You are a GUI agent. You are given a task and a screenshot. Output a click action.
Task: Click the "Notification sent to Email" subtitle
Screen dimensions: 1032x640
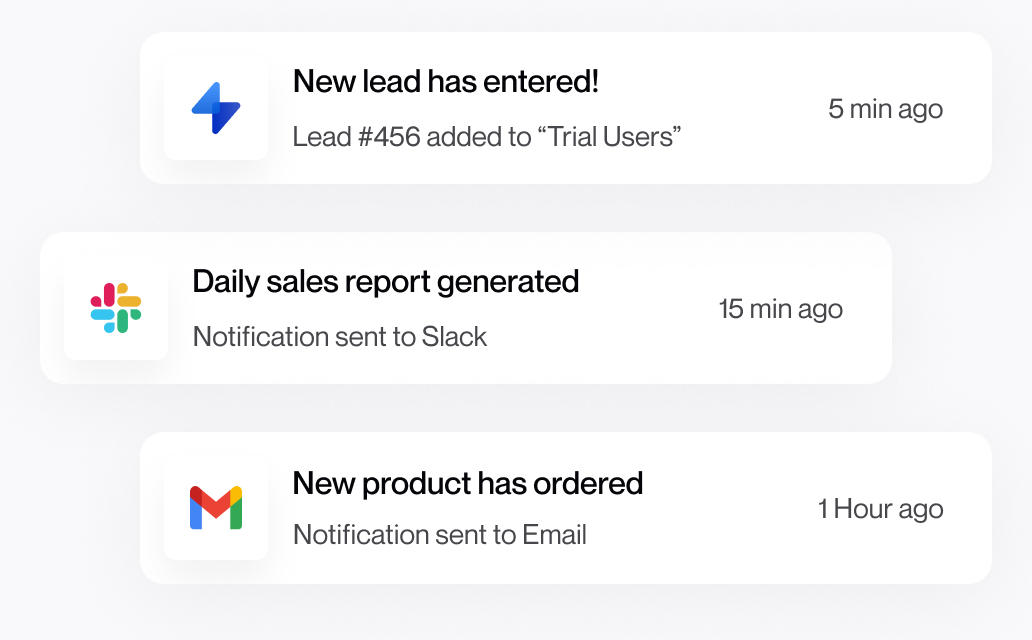(439, 535)
